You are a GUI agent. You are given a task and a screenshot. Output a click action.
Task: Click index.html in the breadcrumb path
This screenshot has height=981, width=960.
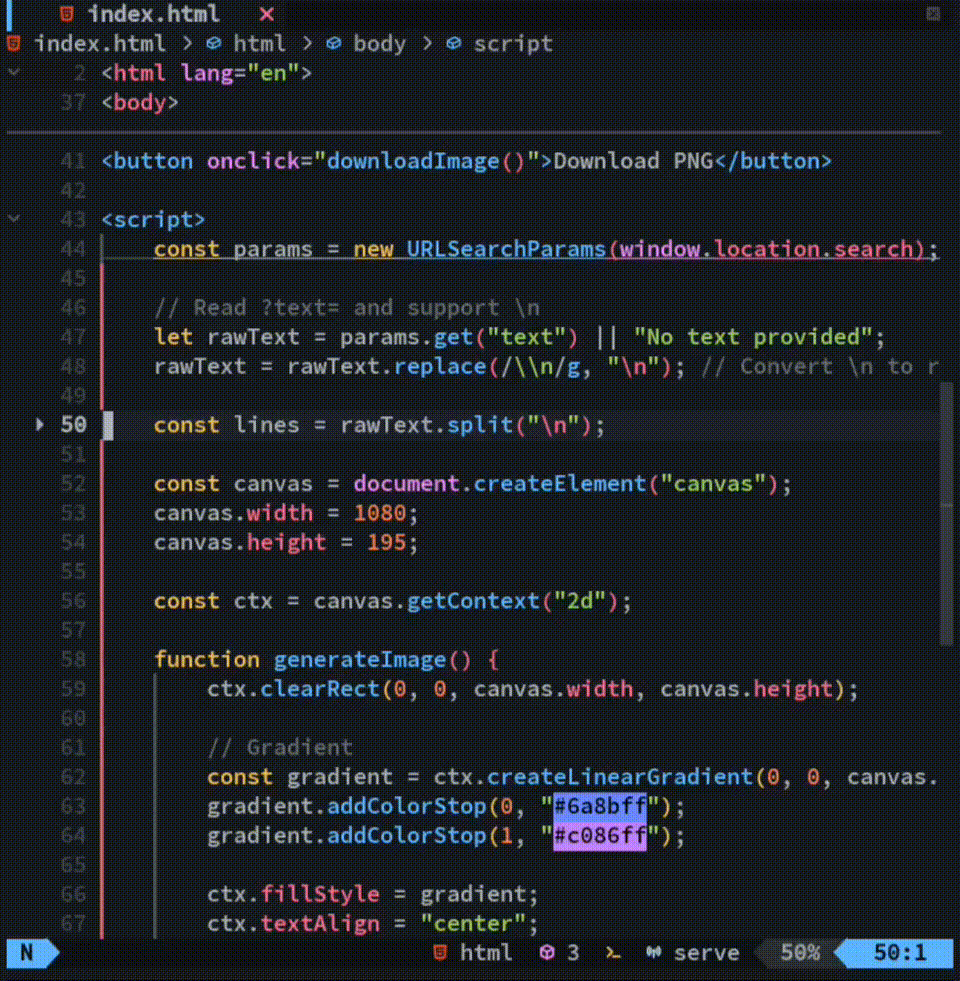100,44
